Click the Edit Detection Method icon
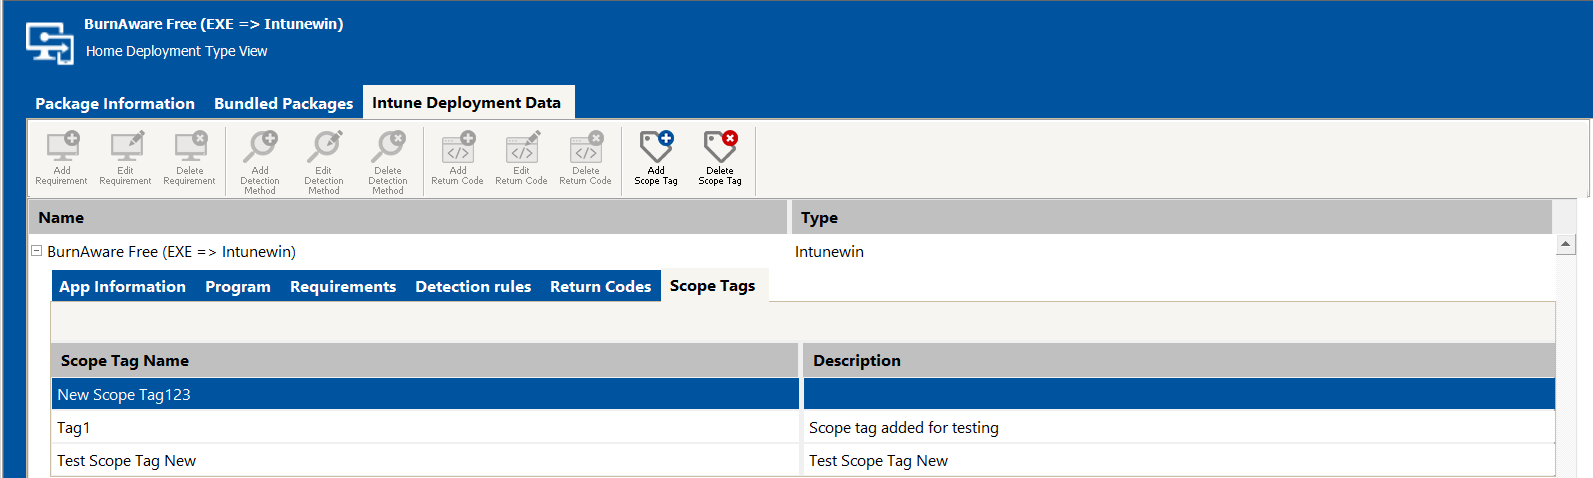 coord(324,148)
